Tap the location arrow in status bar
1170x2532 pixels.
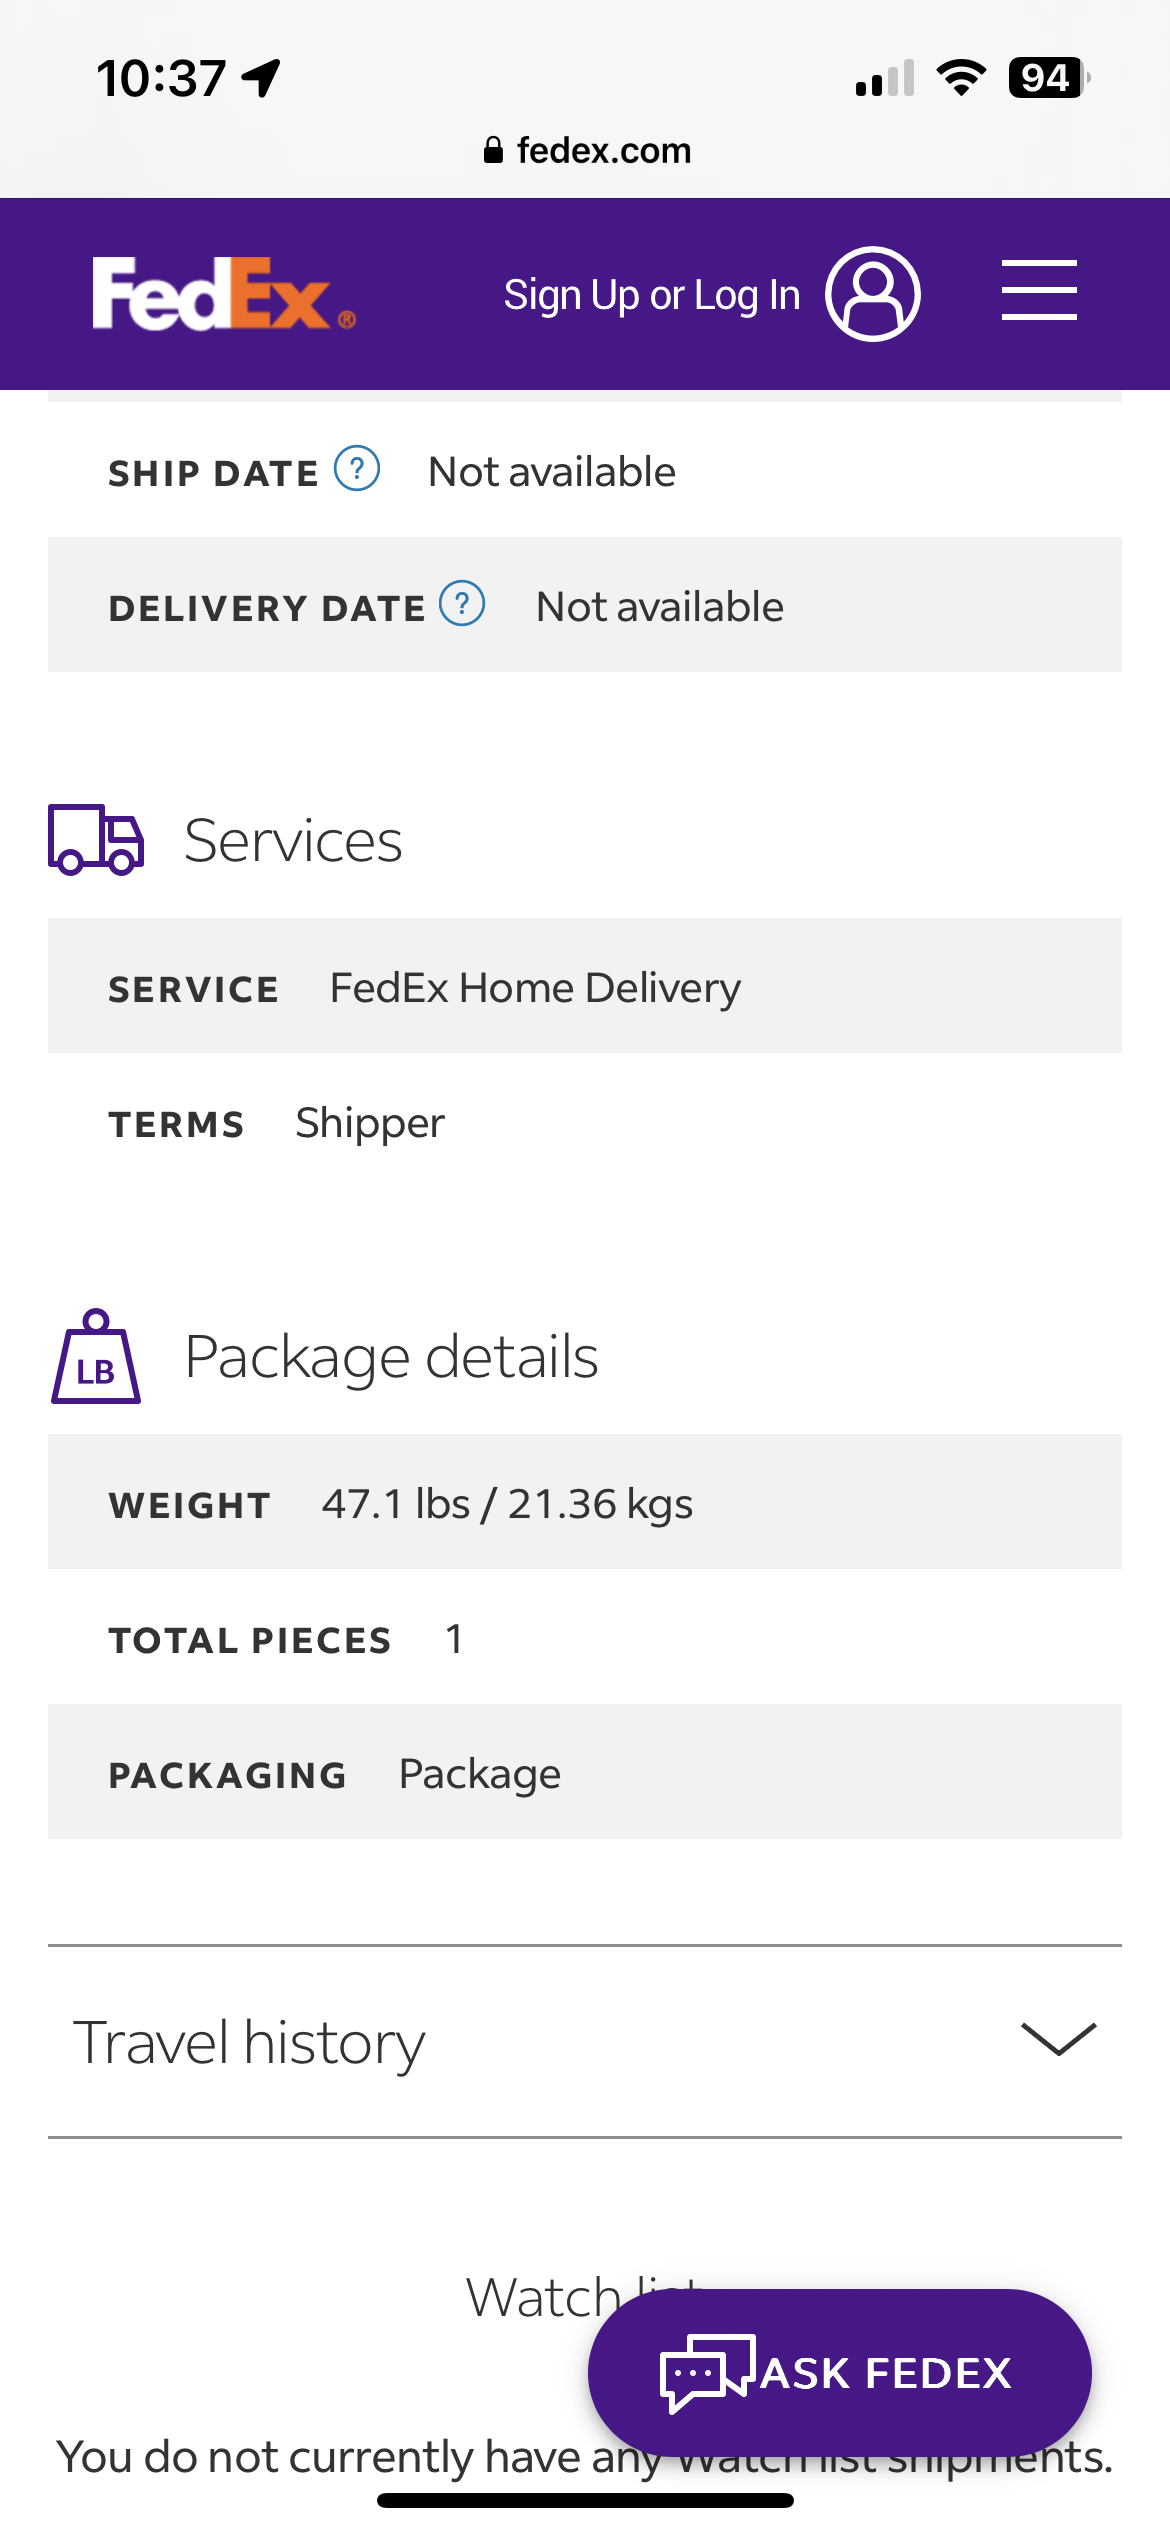(x=262, y=78)
